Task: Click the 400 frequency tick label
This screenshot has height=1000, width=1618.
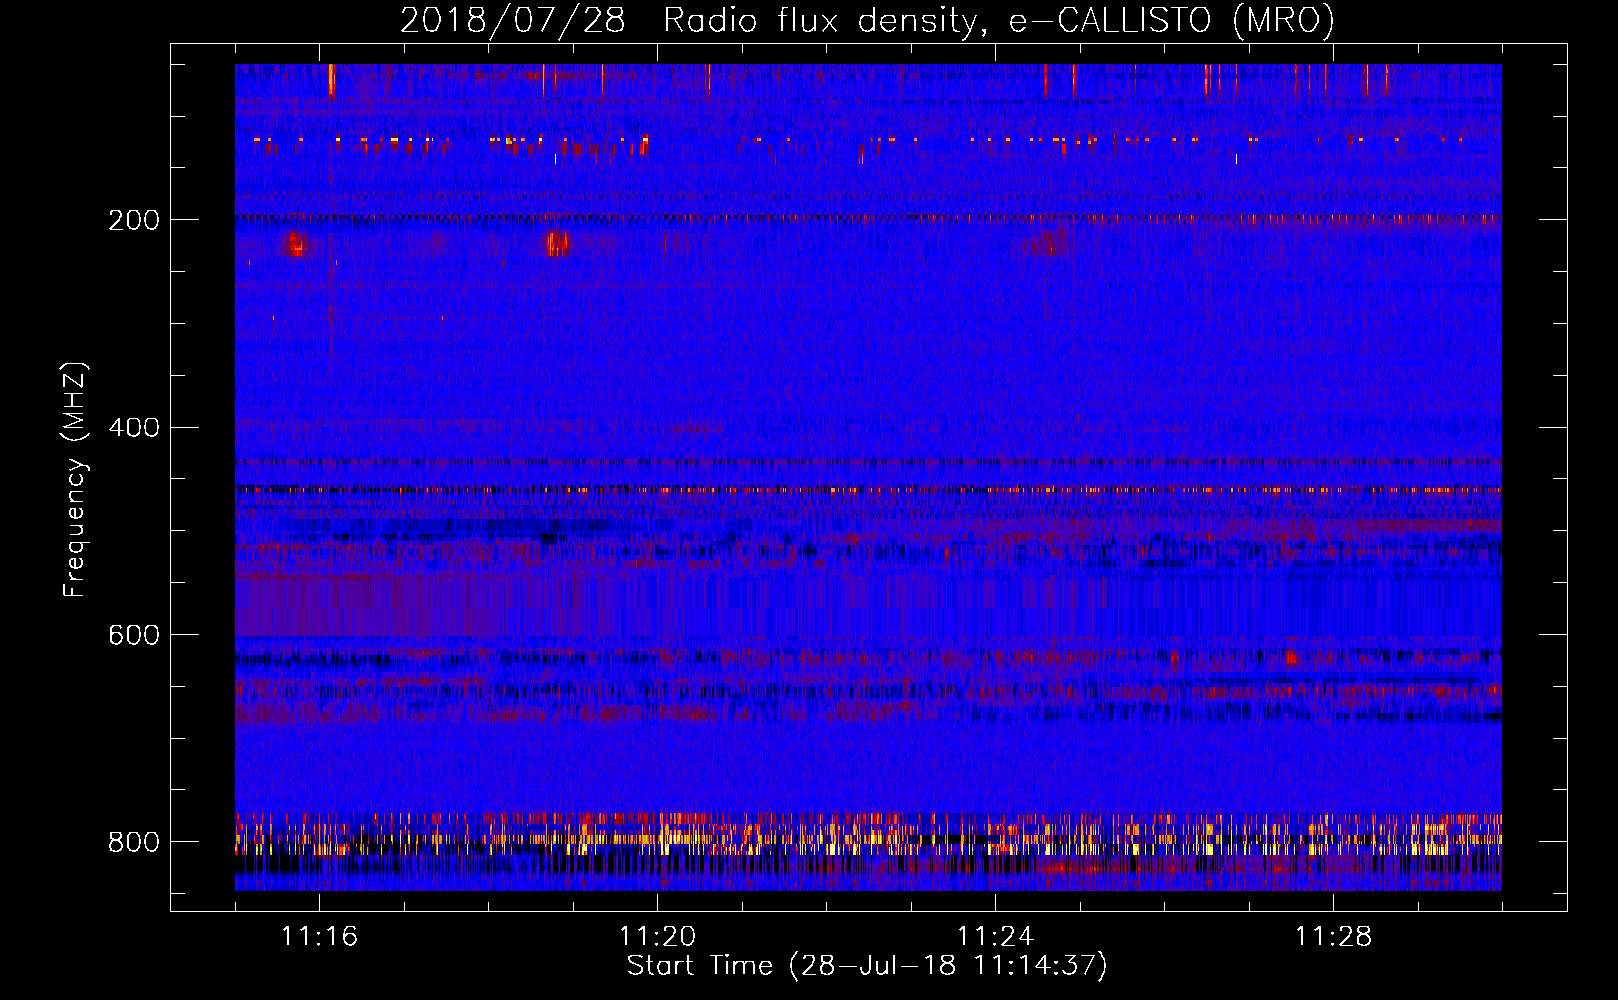Action: 134,428
